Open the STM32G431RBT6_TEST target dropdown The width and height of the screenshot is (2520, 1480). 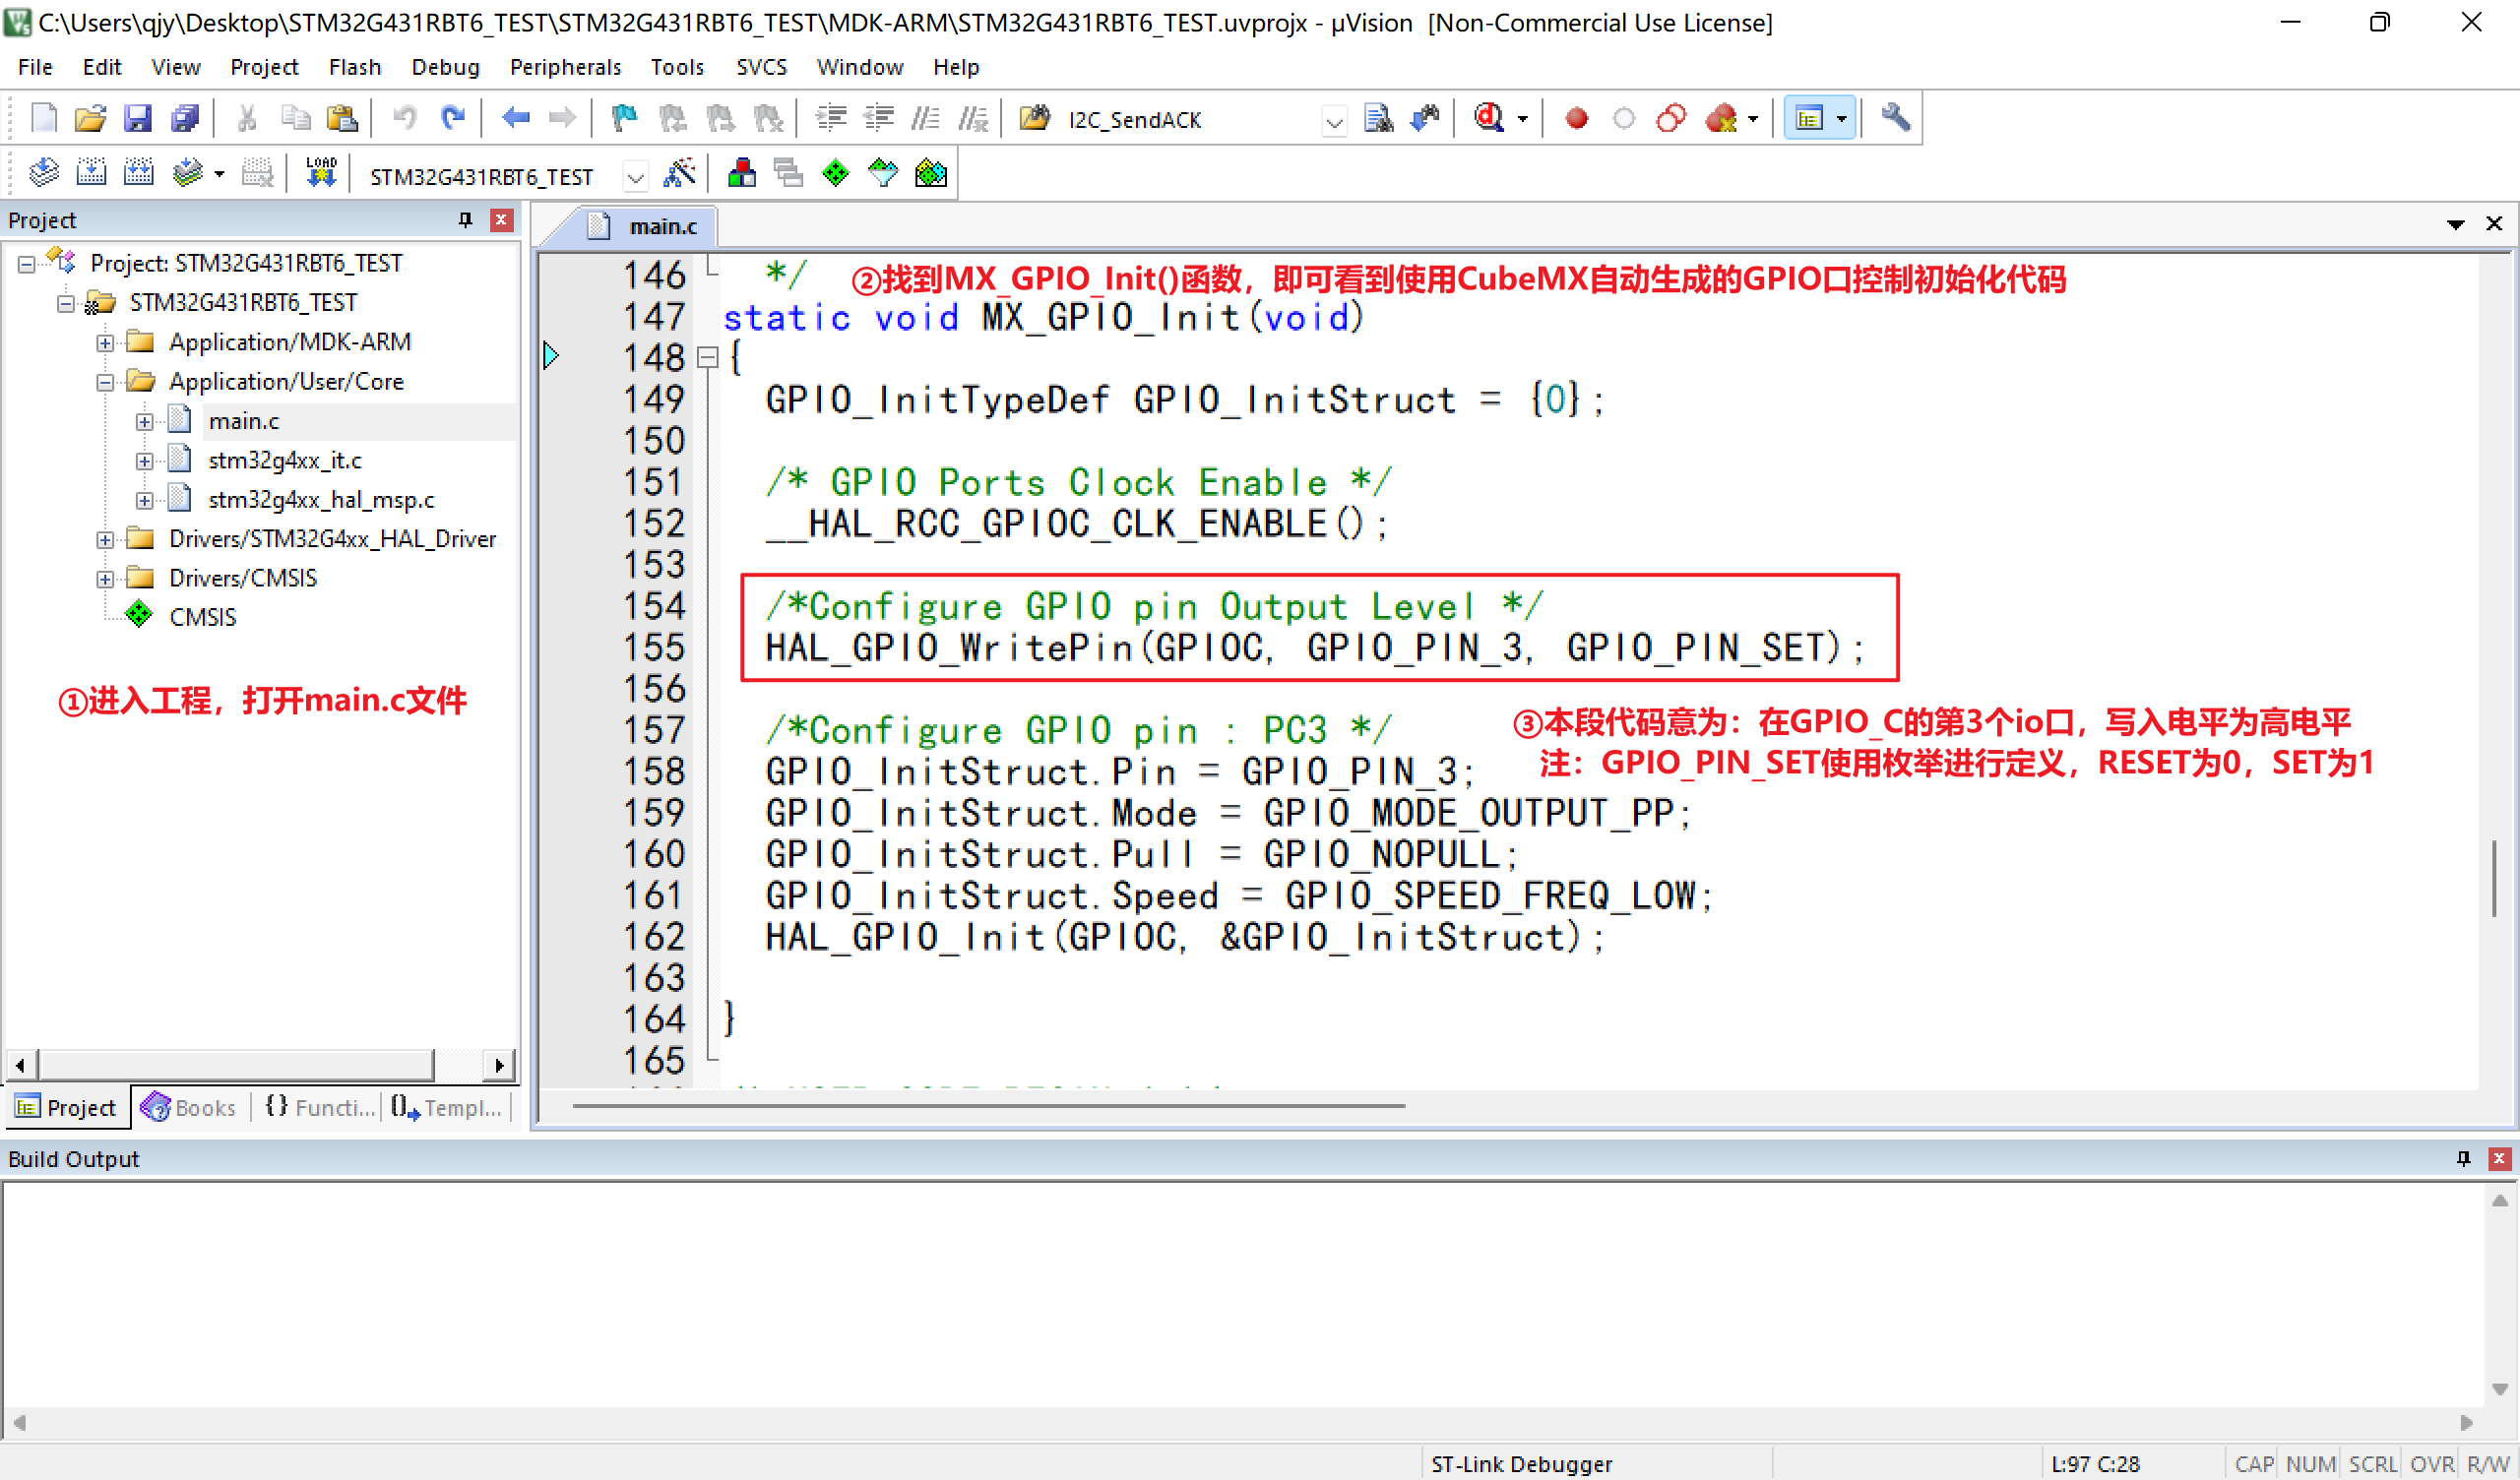pyautogui.click(x=635, y=177)
